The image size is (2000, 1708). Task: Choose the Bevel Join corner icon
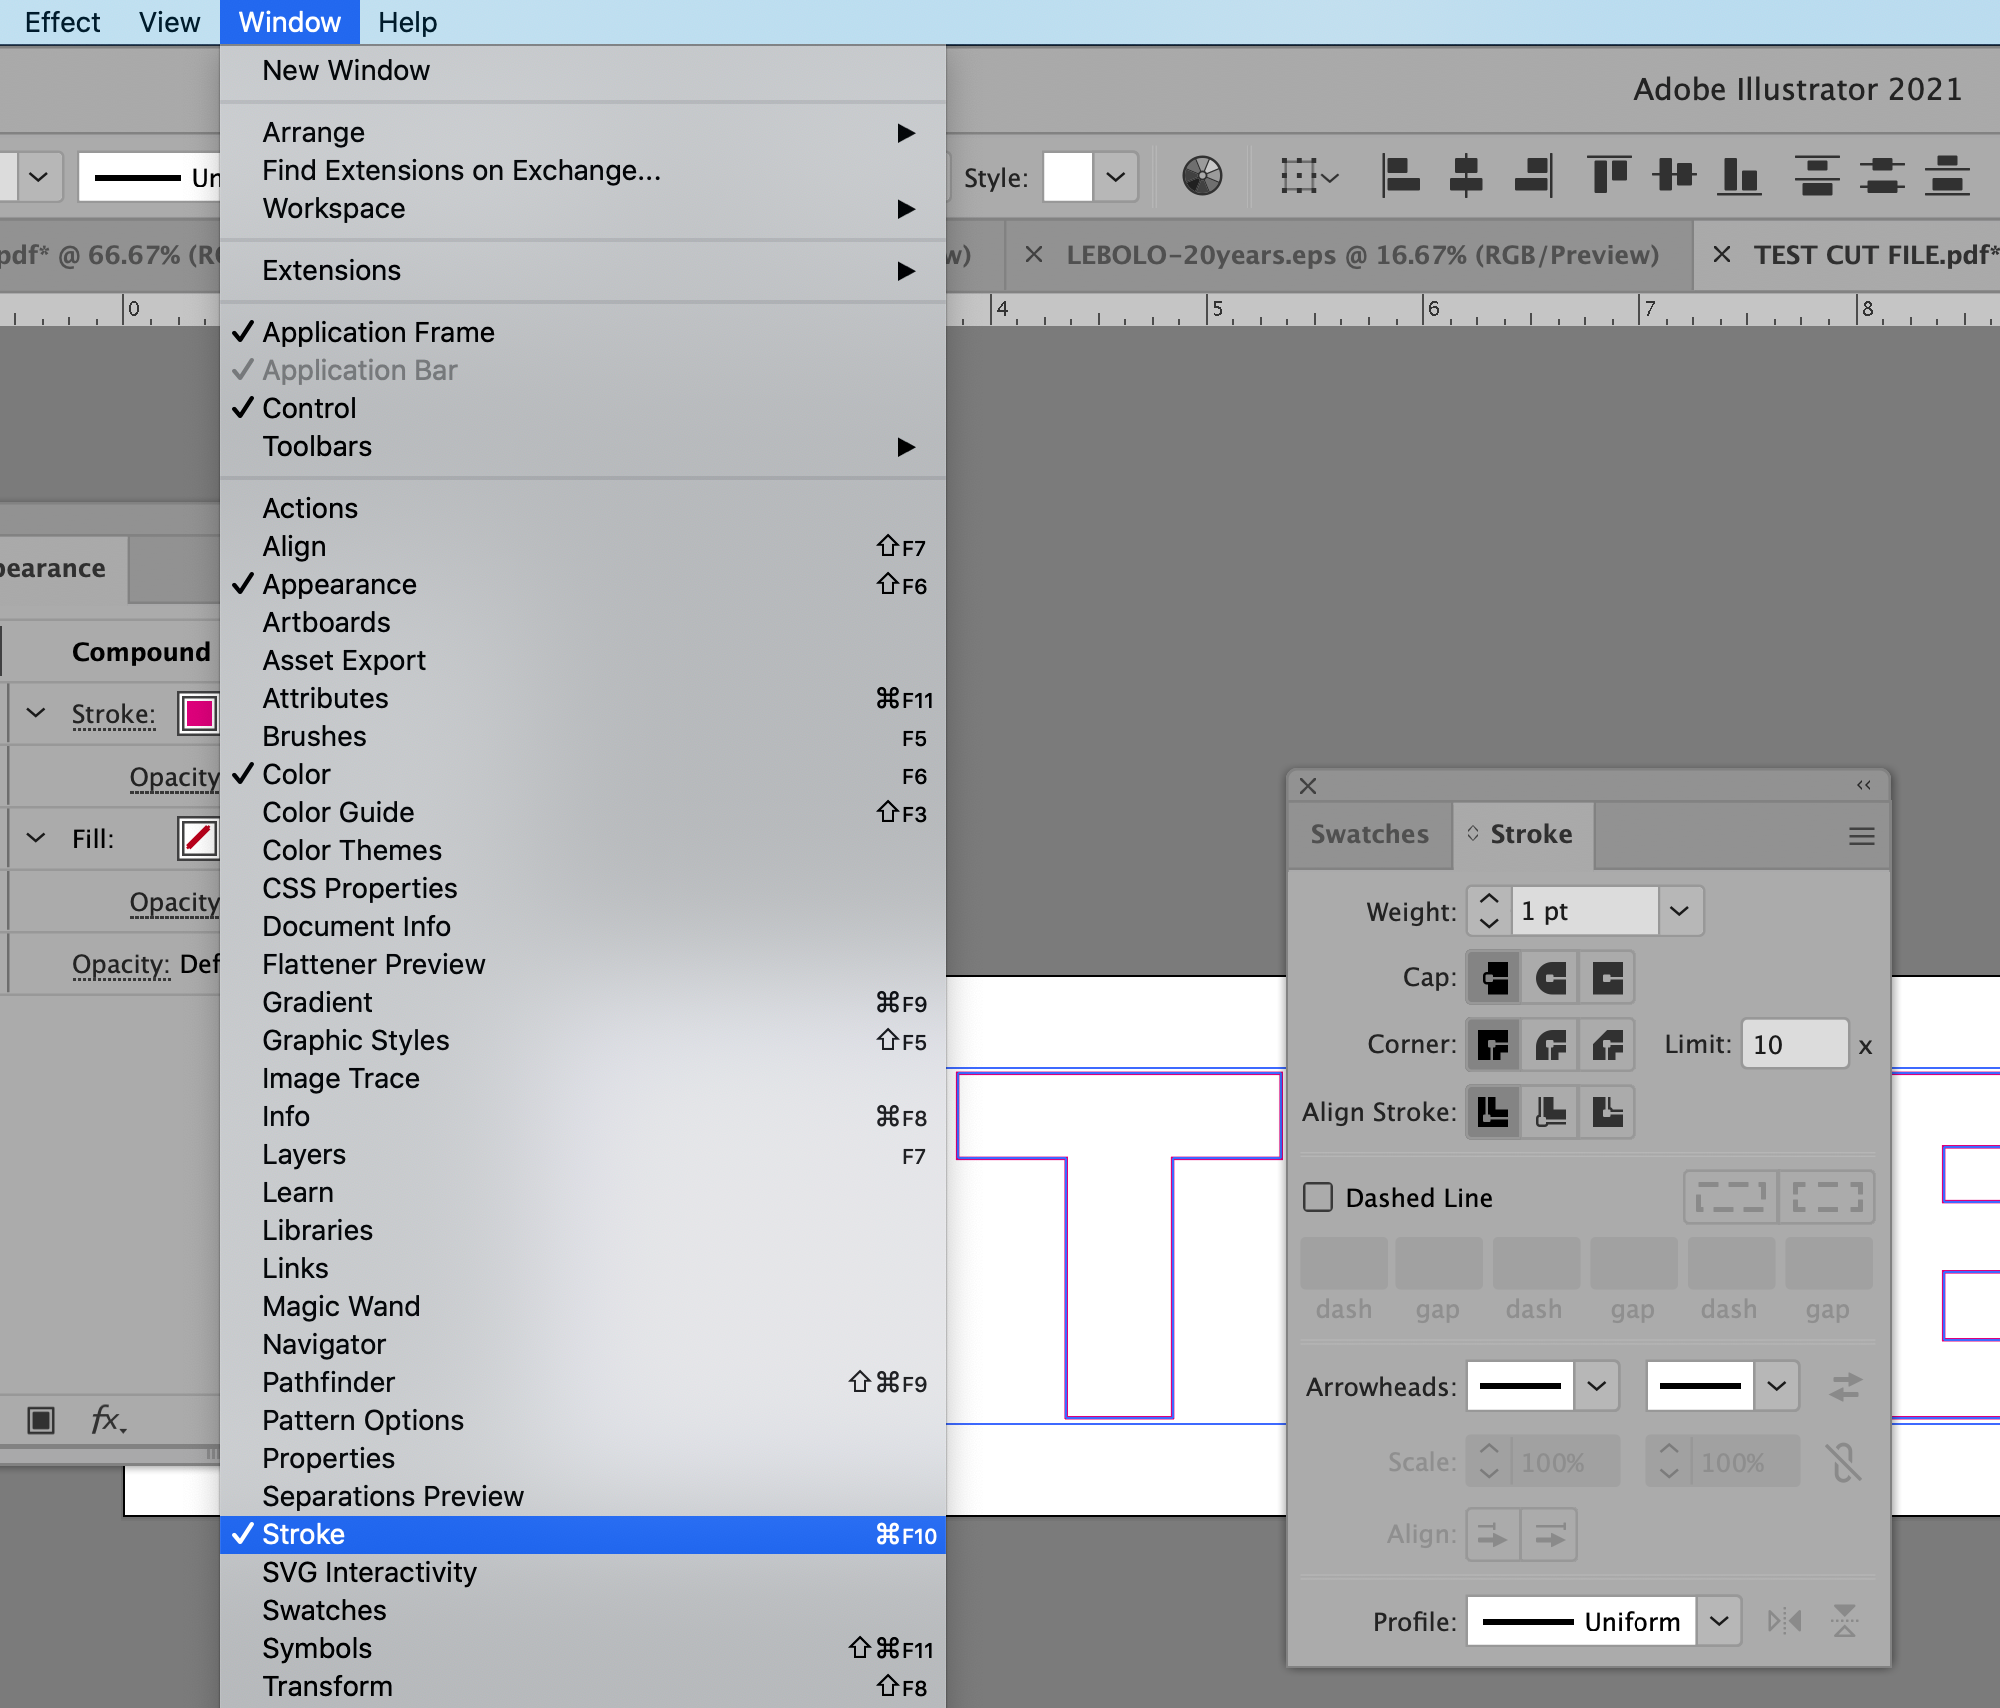1607,1045
